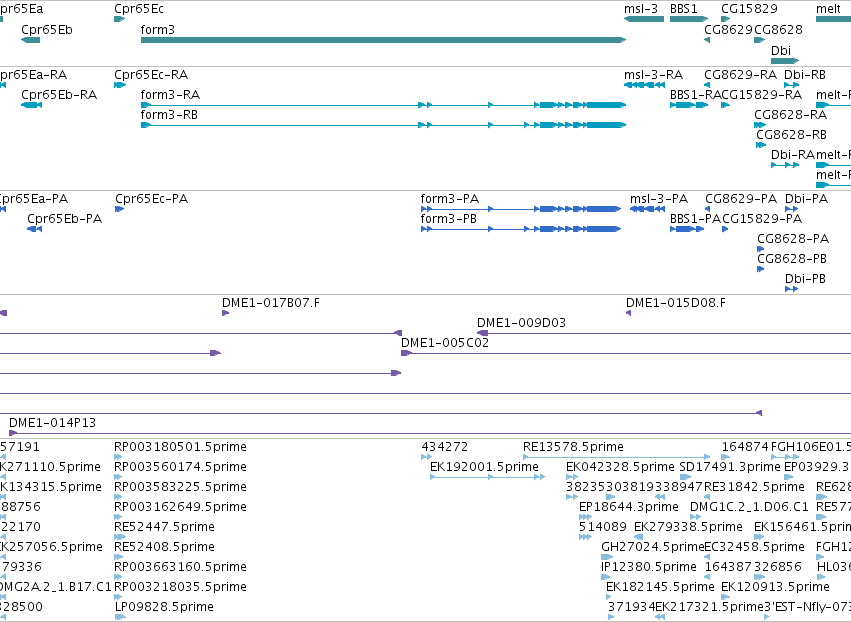Click the LP09828.5prime EST label

pos(164,607)
